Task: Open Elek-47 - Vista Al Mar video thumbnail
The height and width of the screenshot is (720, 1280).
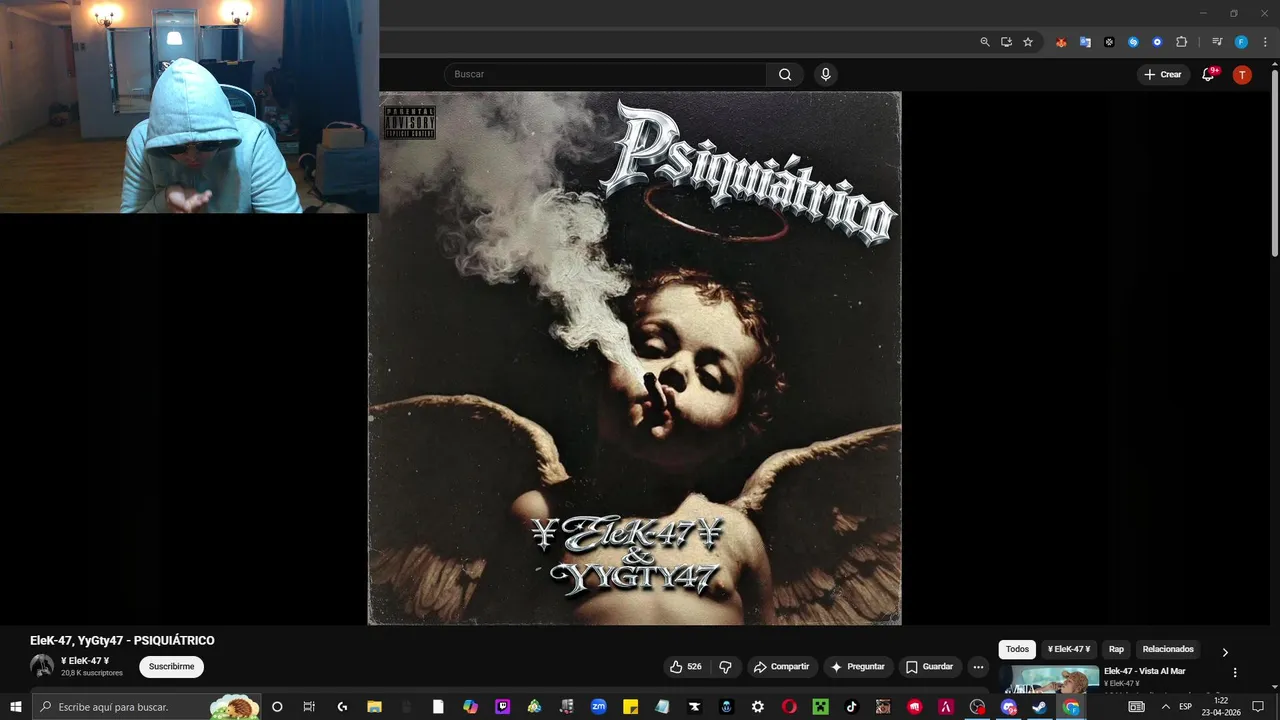Action: (x=1049, y=679)
